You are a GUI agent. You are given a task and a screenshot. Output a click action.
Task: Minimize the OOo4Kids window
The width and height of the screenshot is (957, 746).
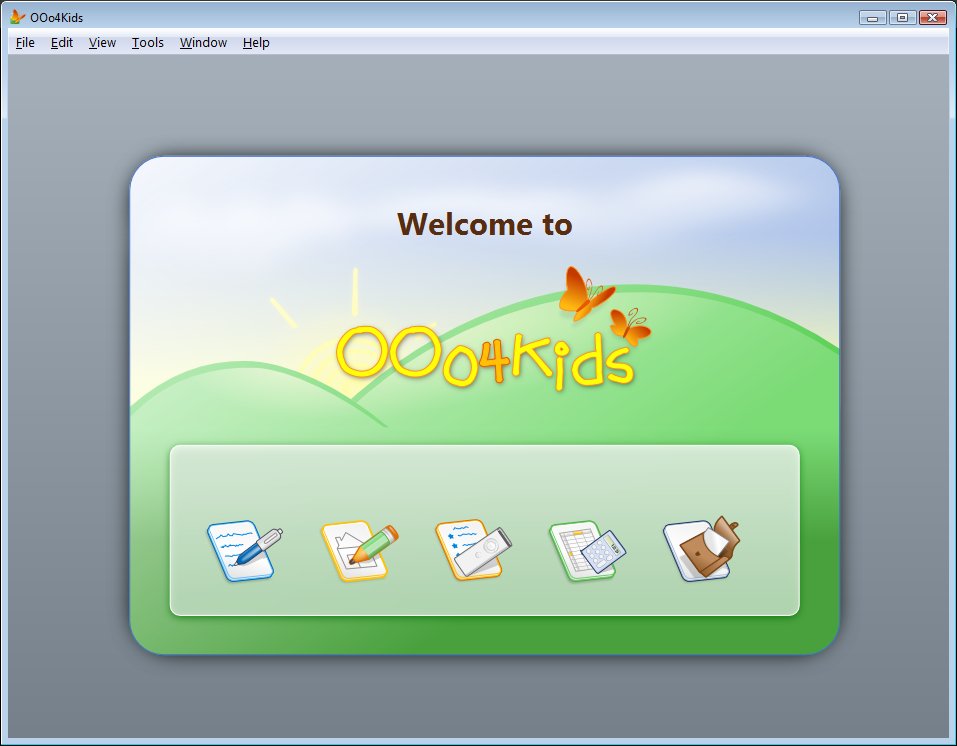[873, 18]
